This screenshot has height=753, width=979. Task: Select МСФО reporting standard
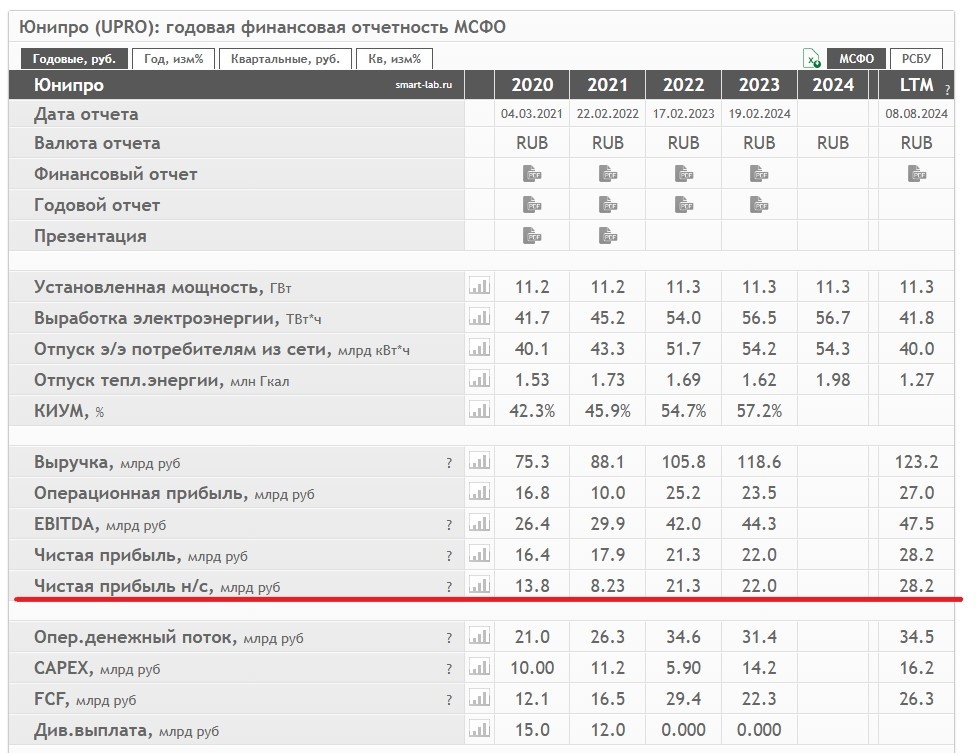856,59
